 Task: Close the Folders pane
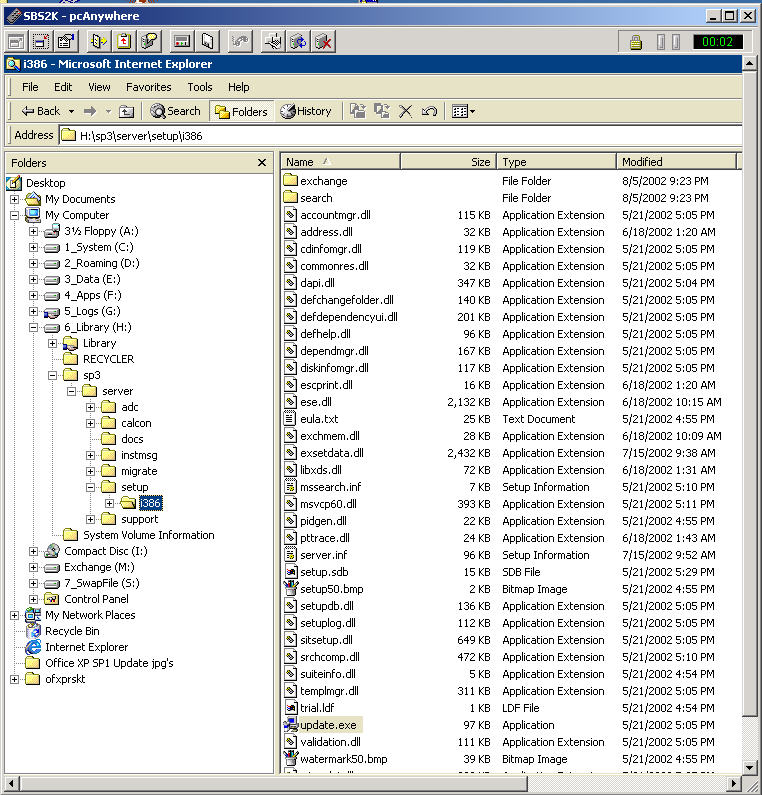pos(262,163)
